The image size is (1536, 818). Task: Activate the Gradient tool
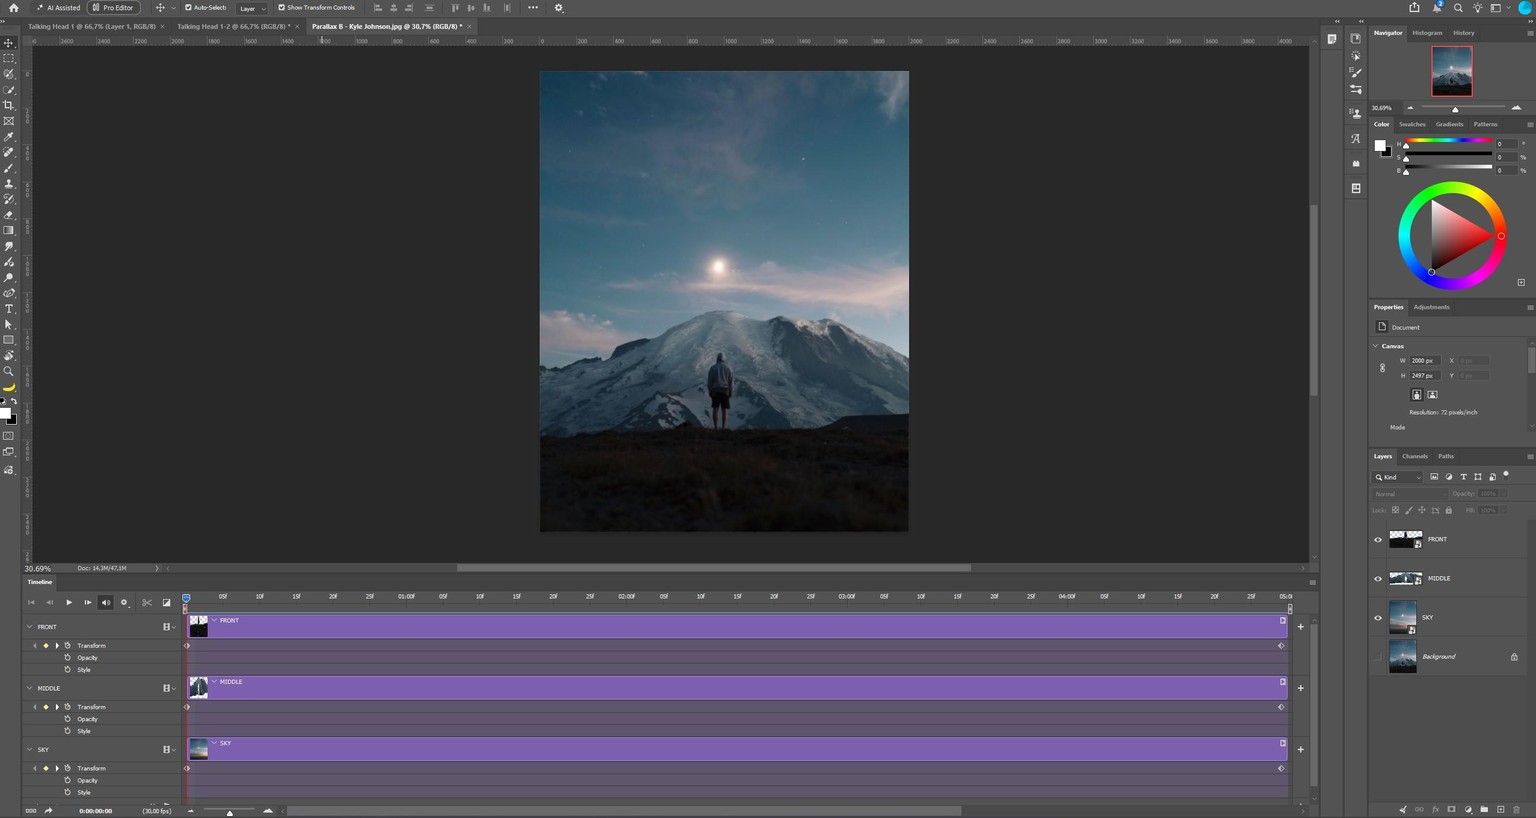coord(9,231)
